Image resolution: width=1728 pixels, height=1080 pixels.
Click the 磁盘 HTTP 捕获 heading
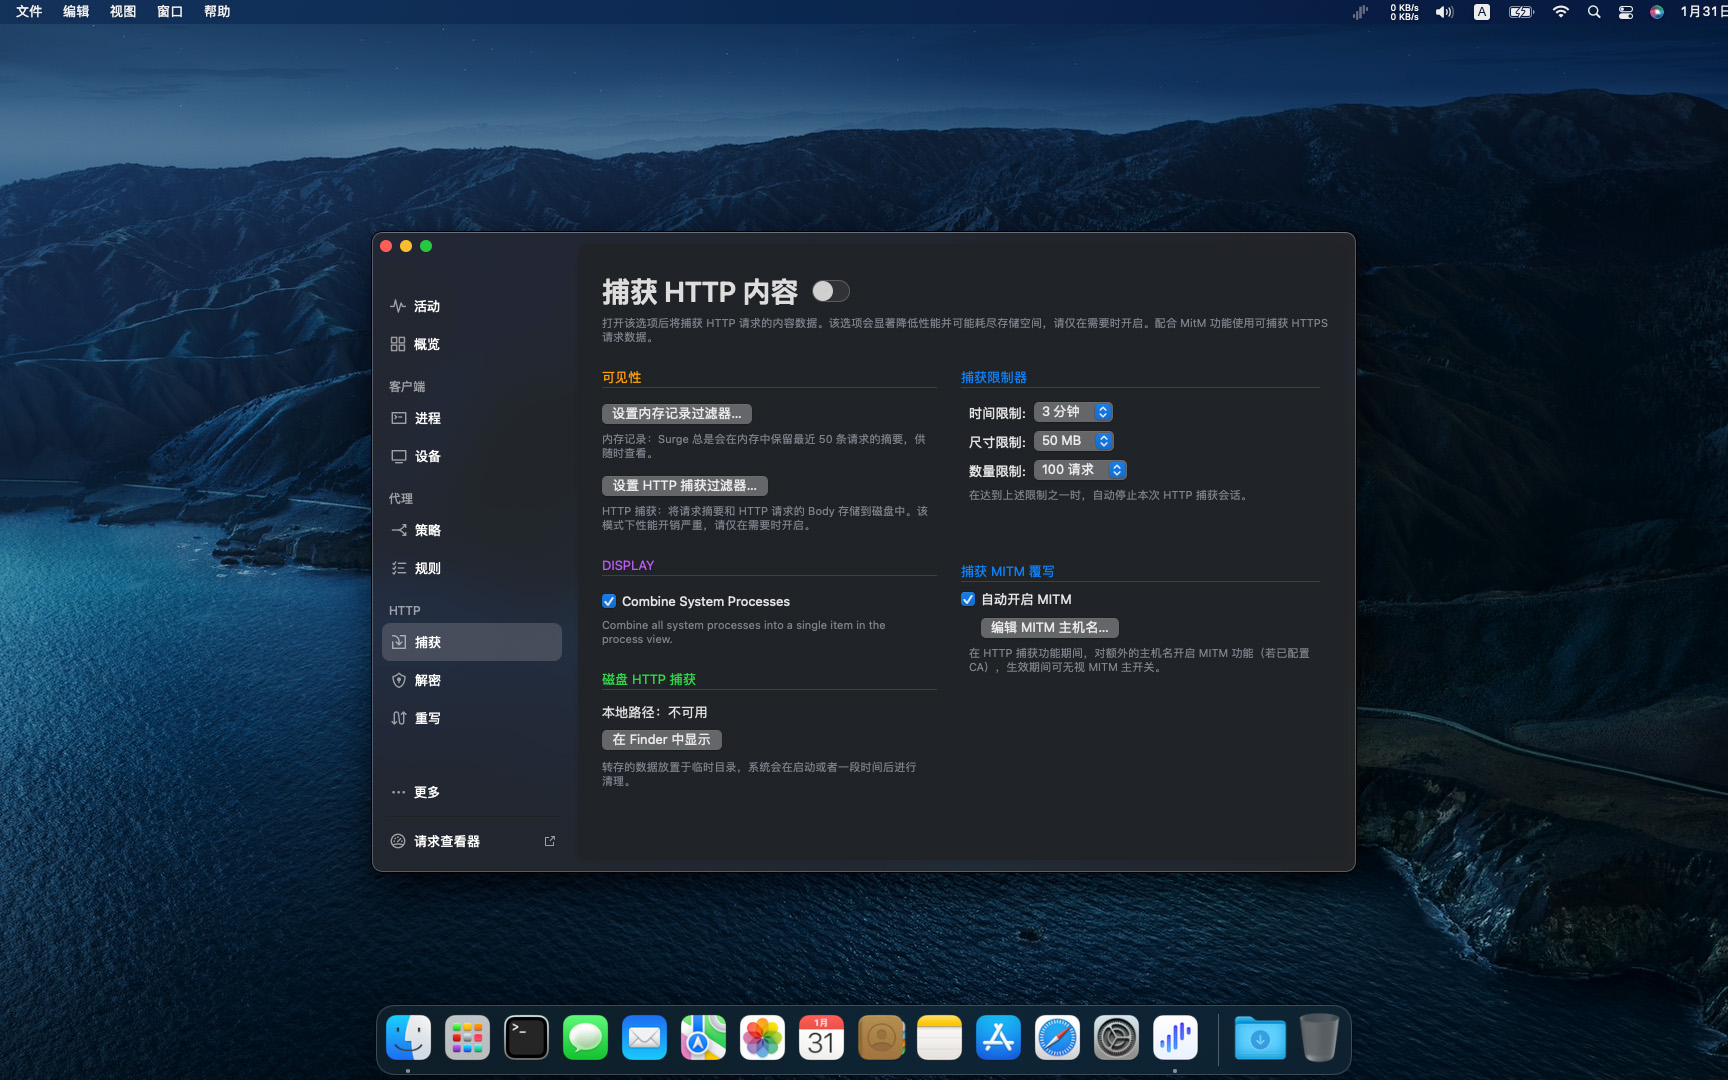click(649, 679)
